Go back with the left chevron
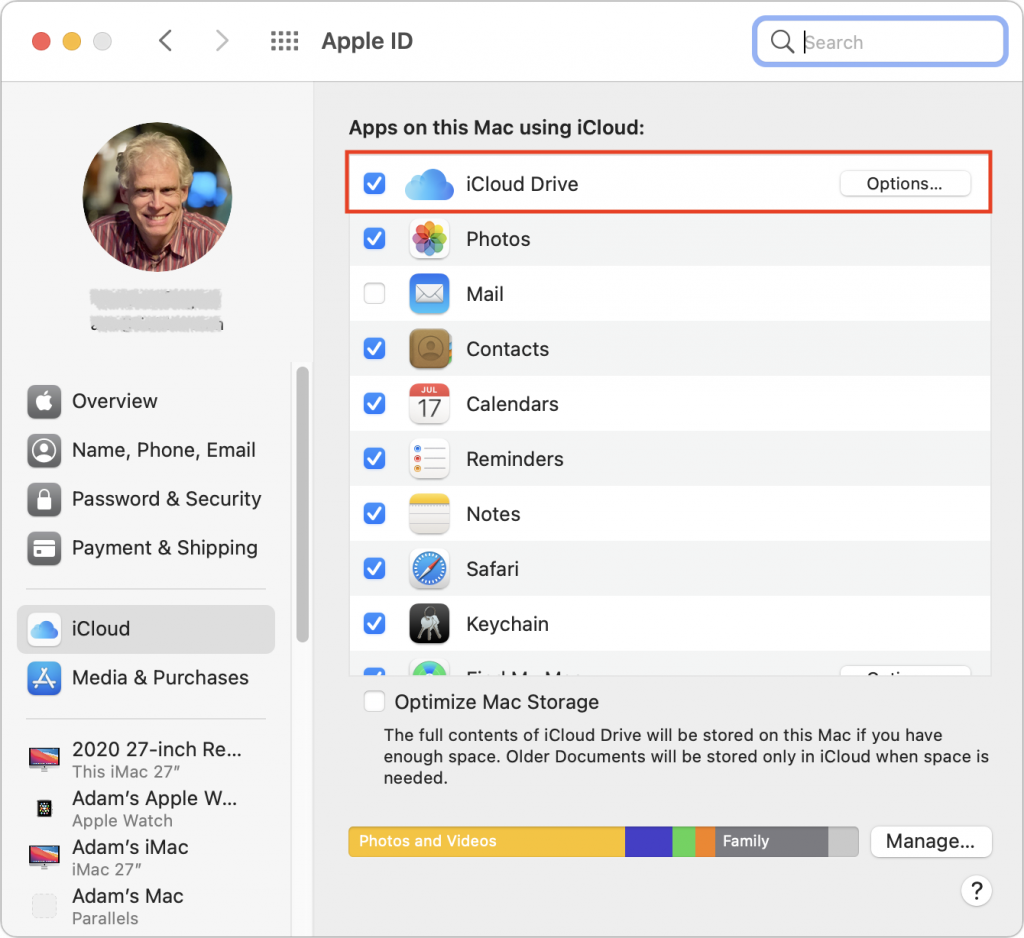Screen dimensions: 1024x938 click(166, 41)
